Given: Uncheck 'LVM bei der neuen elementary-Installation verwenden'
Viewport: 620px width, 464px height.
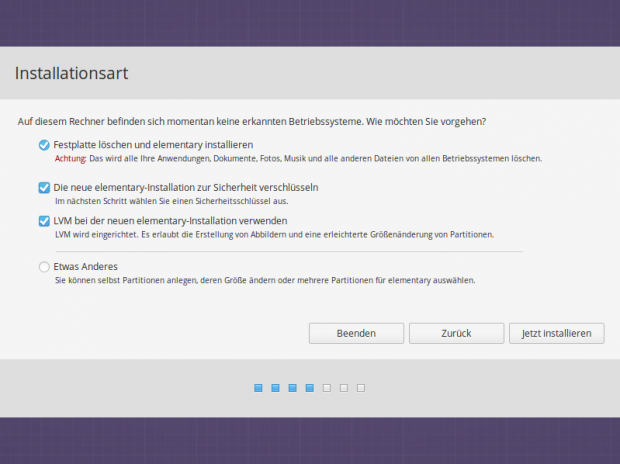Looking at the screenshot, I should coord(44,221).
